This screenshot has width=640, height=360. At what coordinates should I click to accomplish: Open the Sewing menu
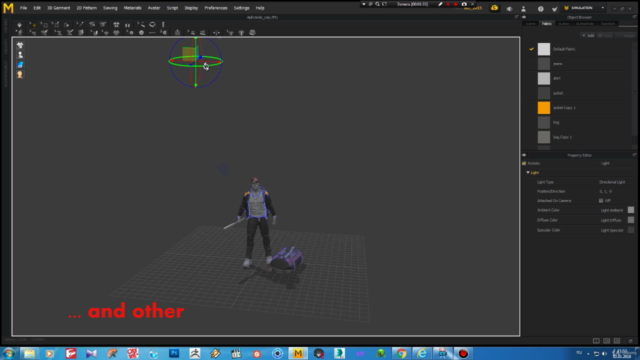(x=110, y=8)
